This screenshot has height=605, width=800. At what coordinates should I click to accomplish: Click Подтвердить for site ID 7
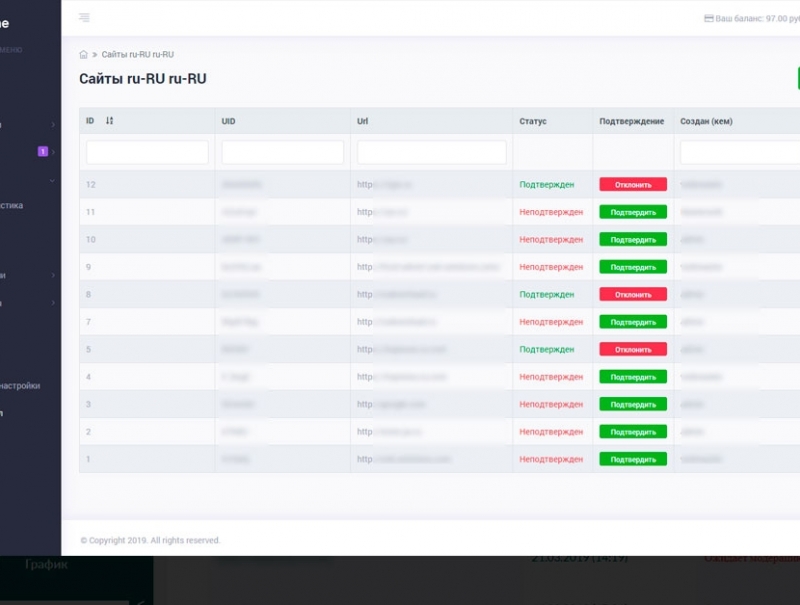pyautogui.click(x=633, y=322)
